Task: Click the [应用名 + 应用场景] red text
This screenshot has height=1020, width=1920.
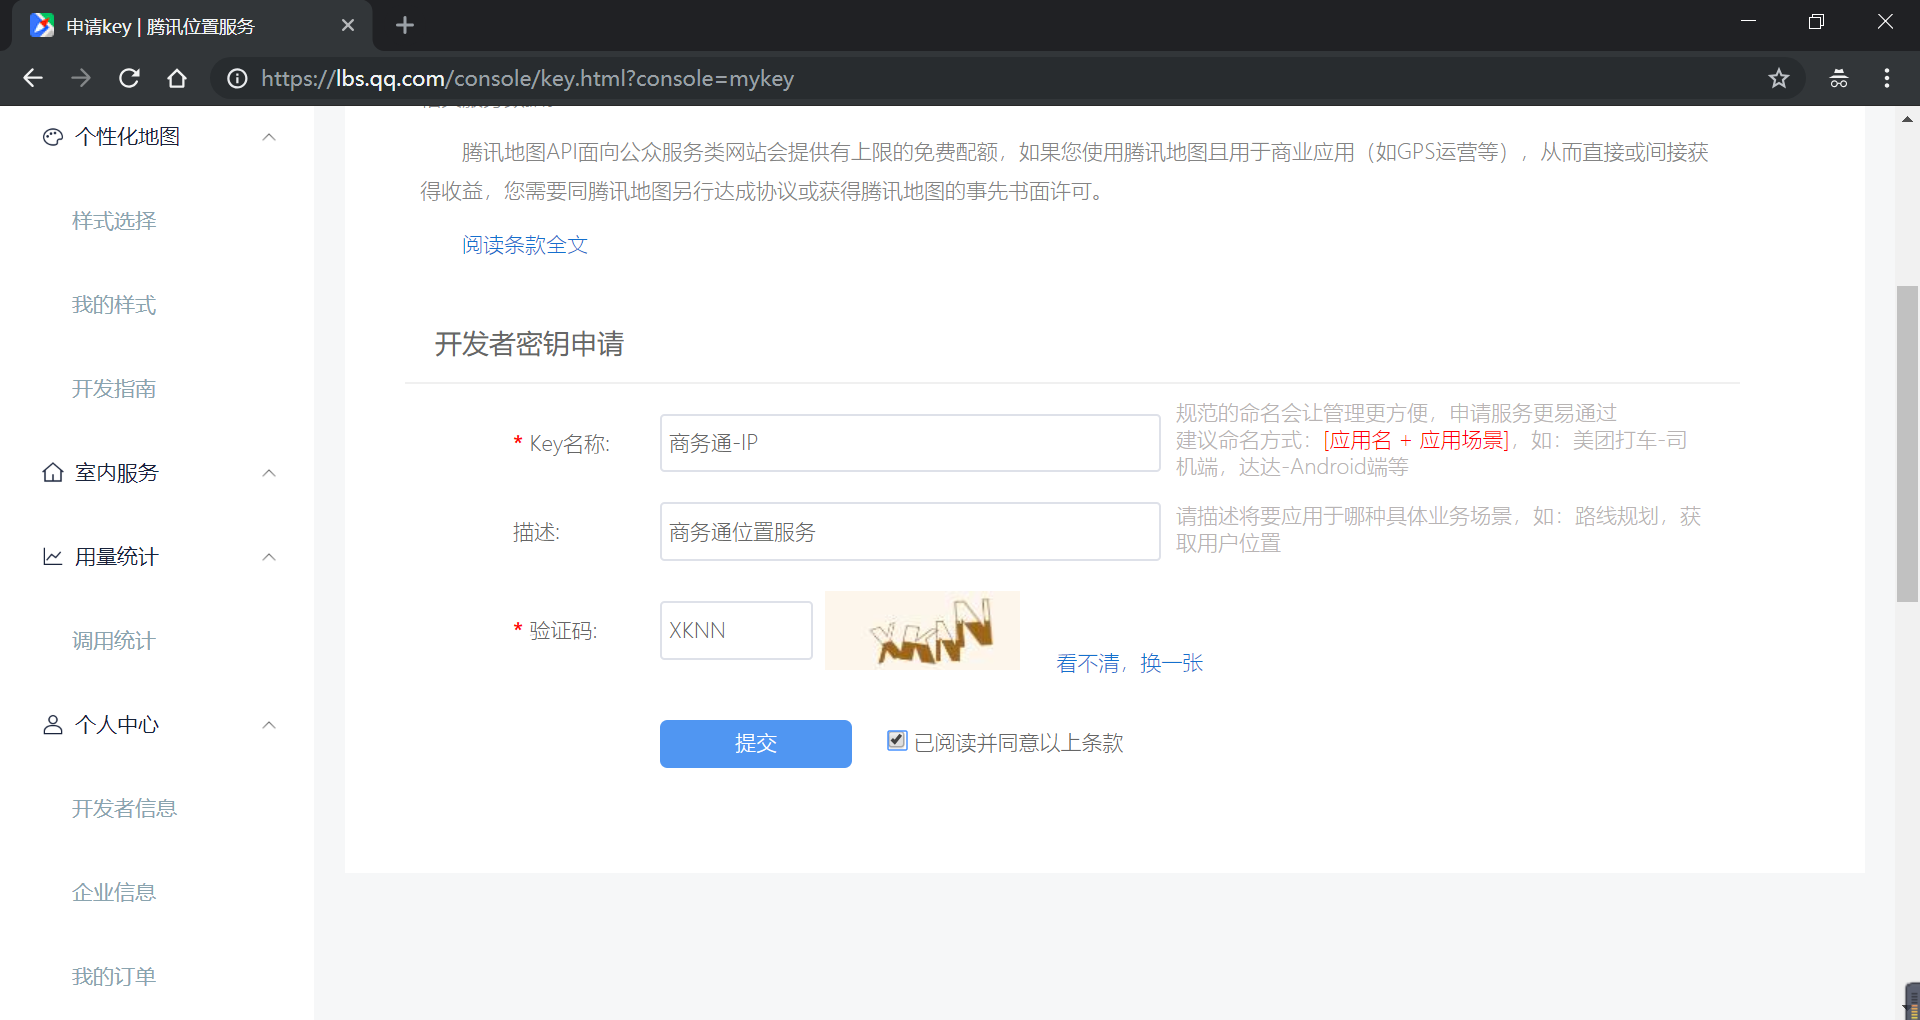Action: click(x=1416, y=440)
